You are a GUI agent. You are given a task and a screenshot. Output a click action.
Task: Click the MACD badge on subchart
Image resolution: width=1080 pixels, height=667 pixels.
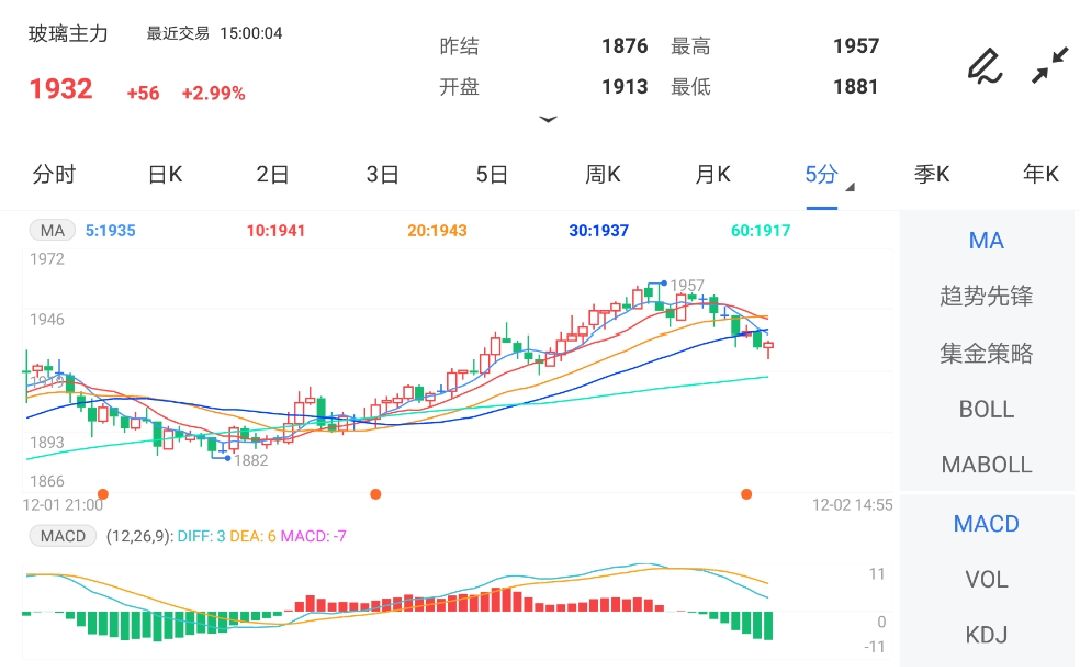pyautogui.click(x=63, y=536)
